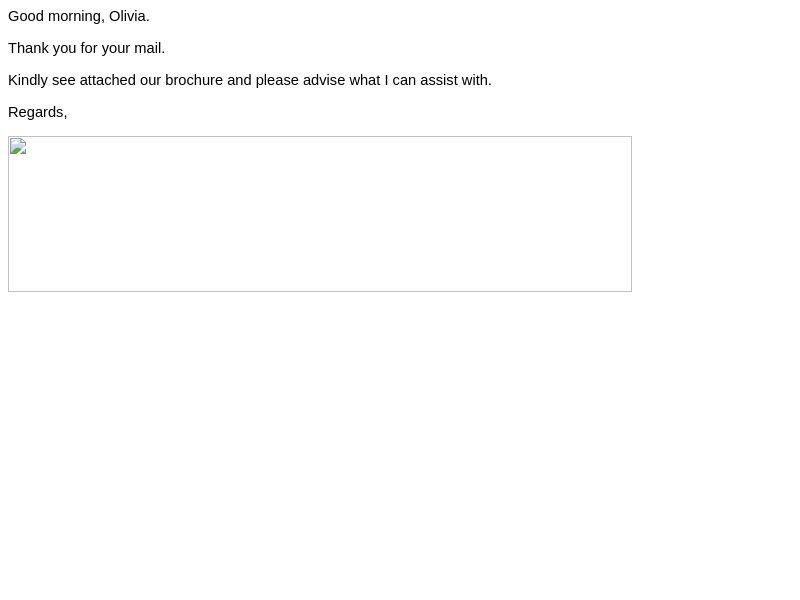Click the word 'Good' starting the email
This screenshot has height=600, width=800.
tap(26, 16)
